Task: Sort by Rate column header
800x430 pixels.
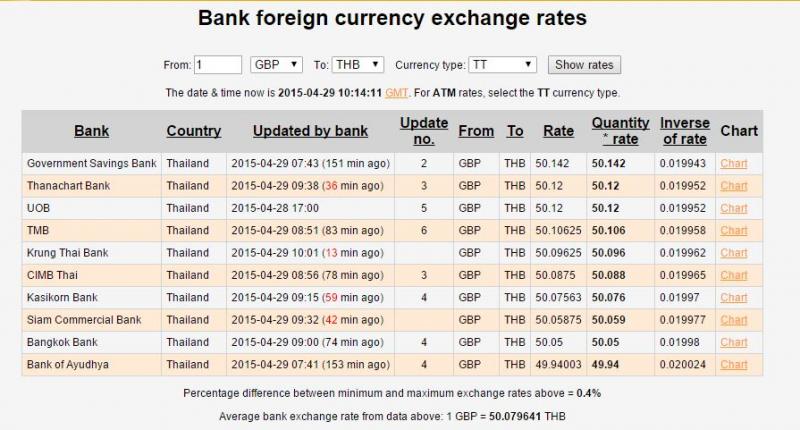Action: click(x=558, y=131)
